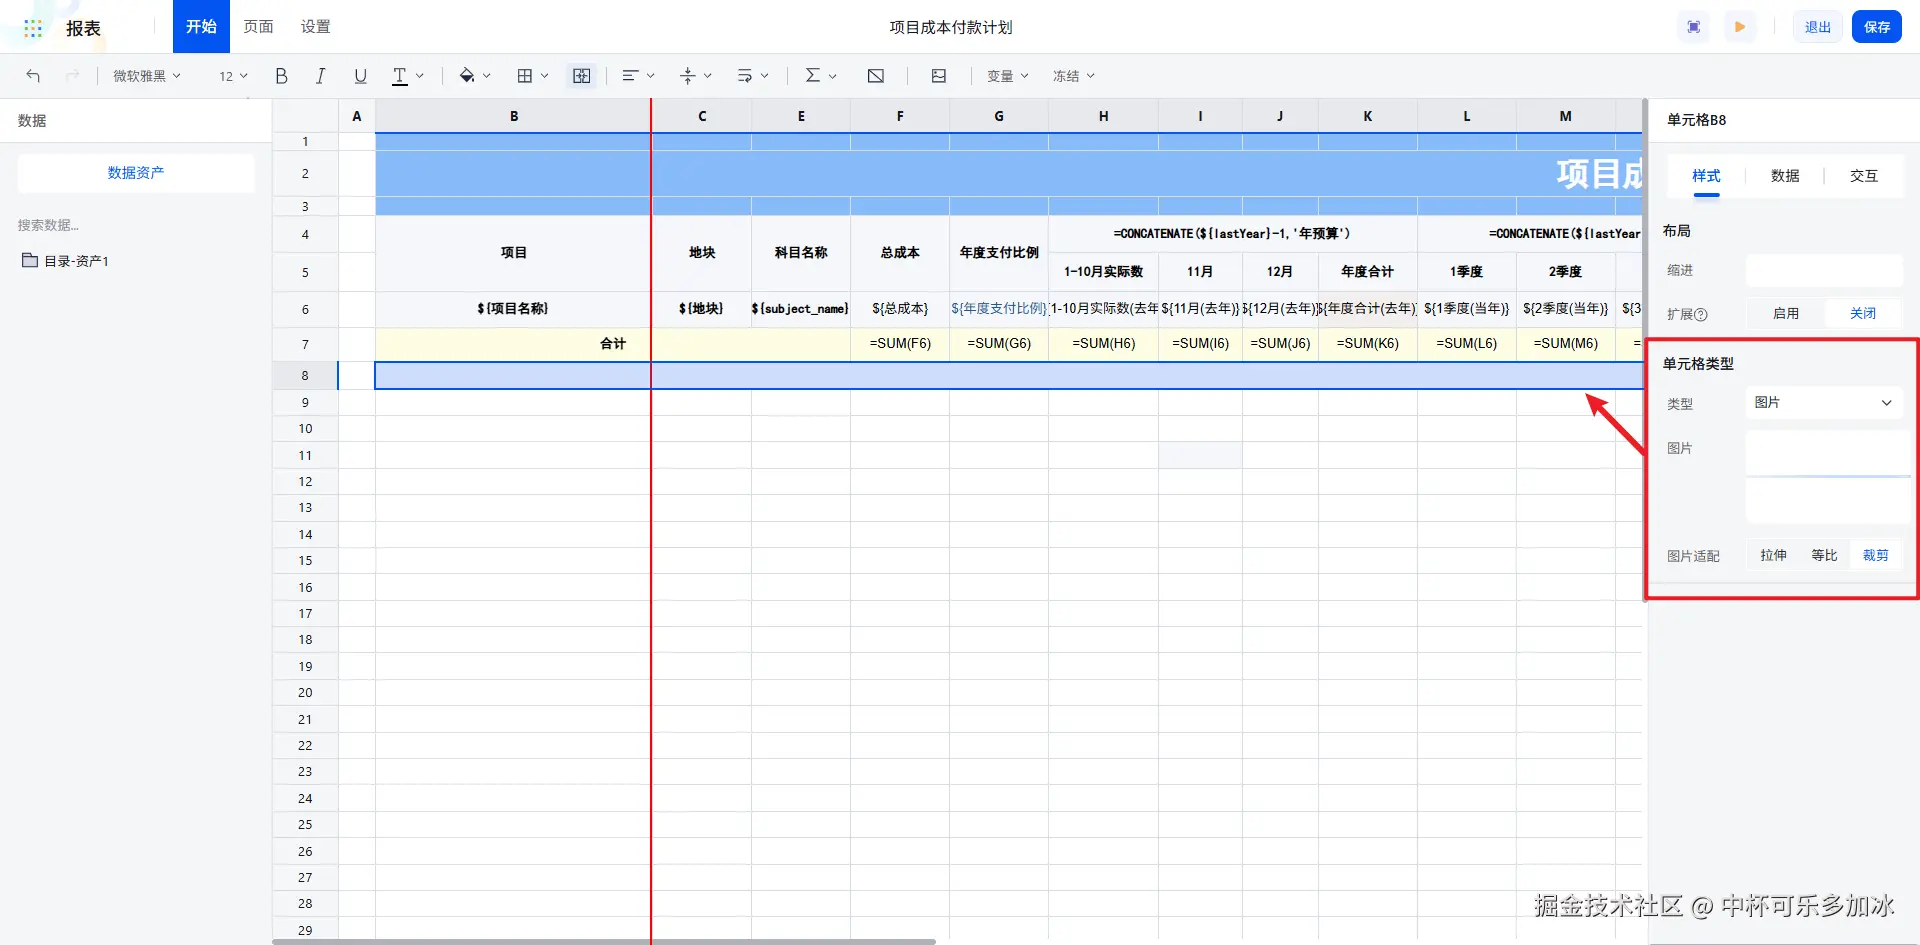The height and width of the screenshot is (945, 1920).
Task: Click the =SUM(M6) cell
Action: [x=1566, y=343]
